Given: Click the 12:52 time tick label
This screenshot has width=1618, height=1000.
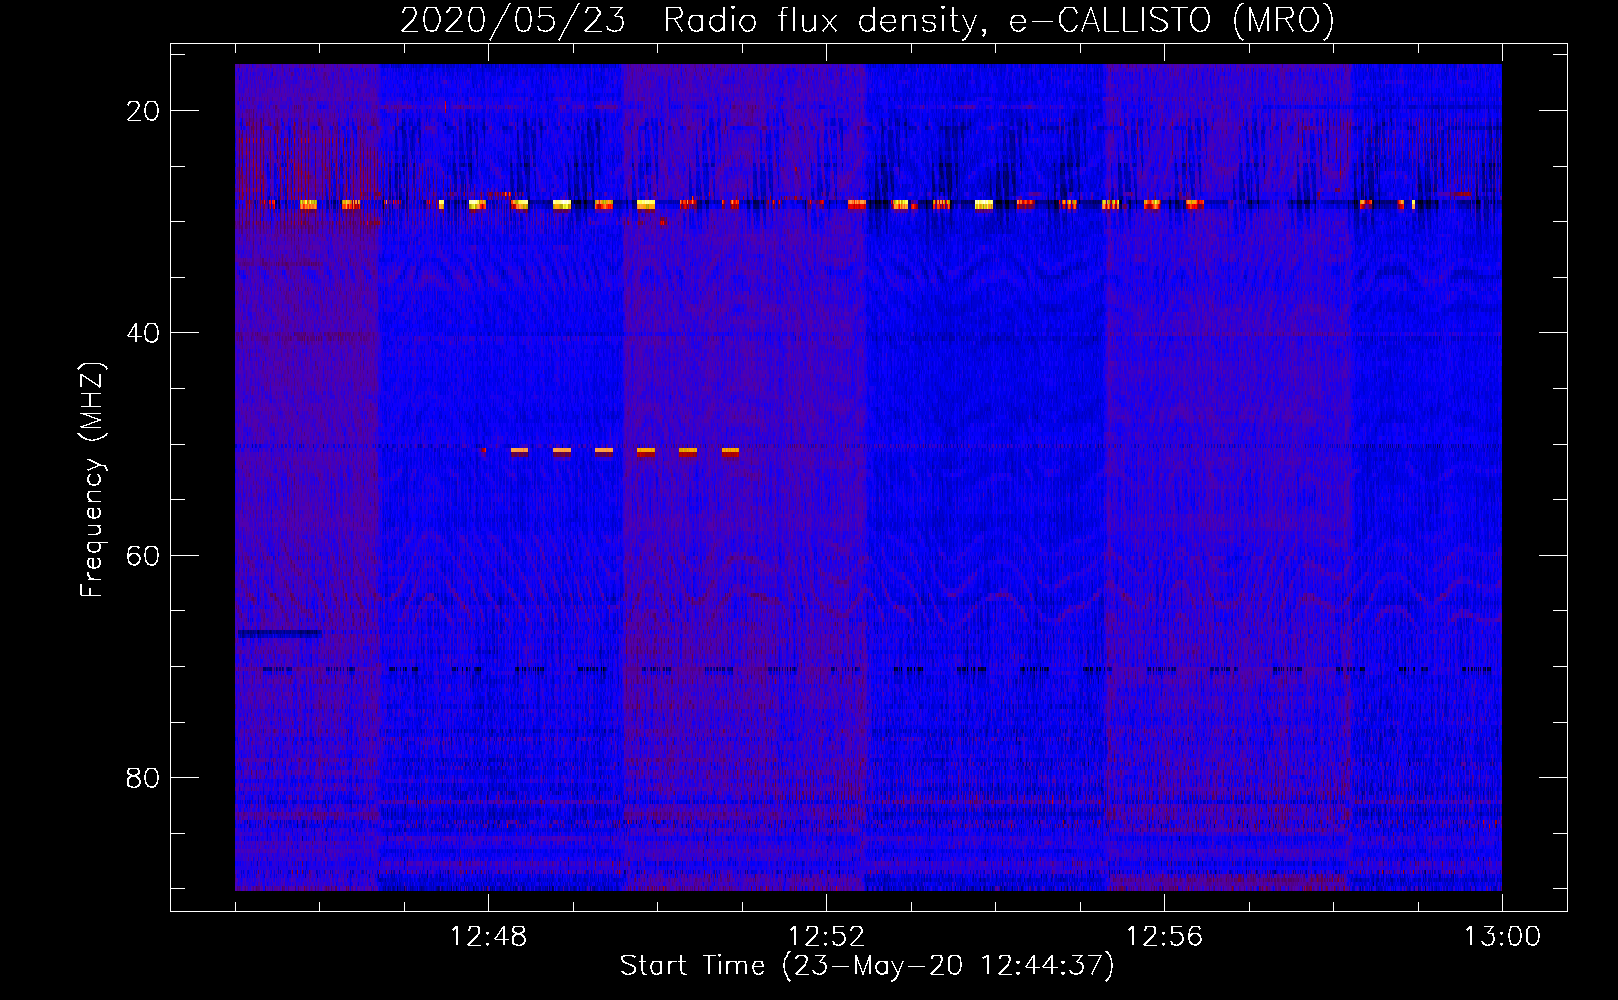Looking at the screenshot, I should pos(826,937).
